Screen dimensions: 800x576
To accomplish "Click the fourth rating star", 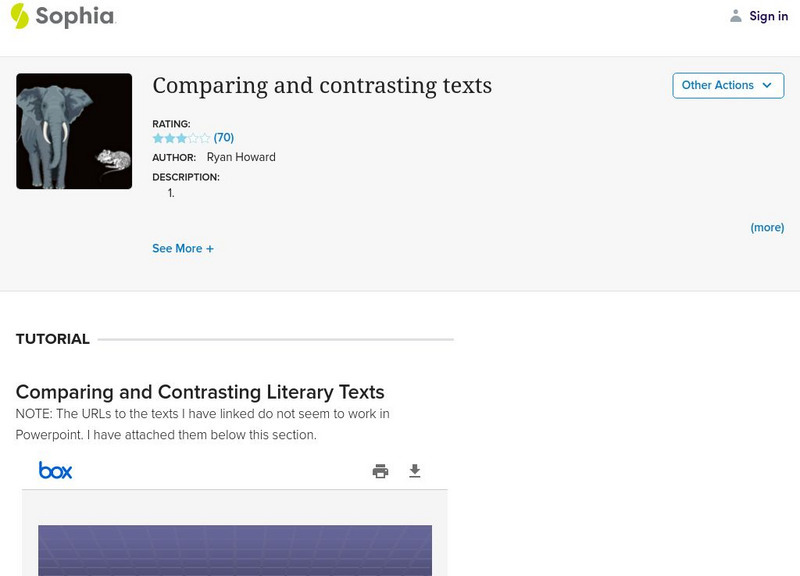I will (193, 138).
